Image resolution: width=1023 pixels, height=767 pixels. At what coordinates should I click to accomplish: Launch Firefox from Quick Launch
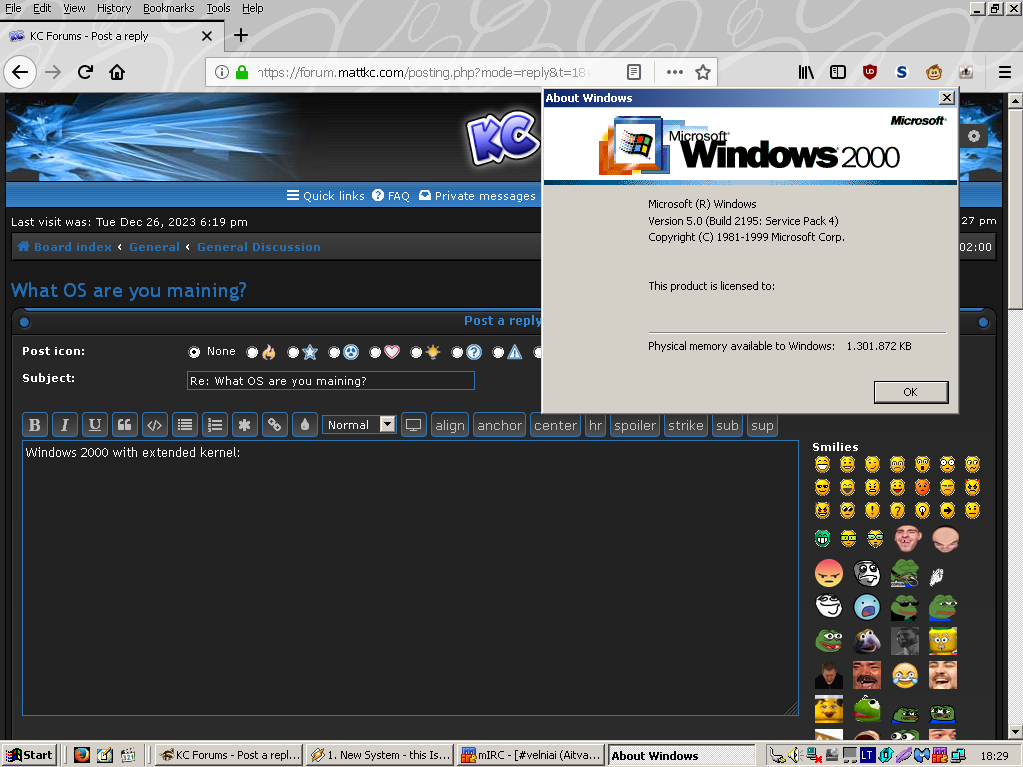pos(82,755)
